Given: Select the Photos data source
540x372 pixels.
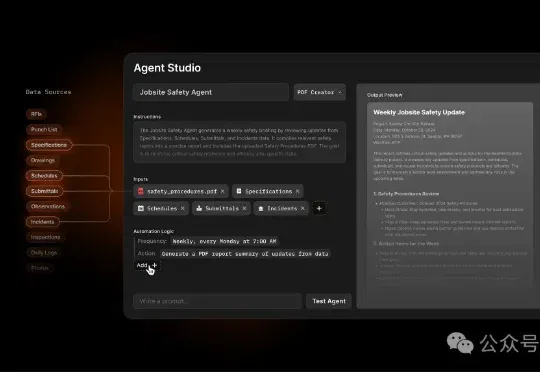Looking at the screenshot, I should [40, 268].
